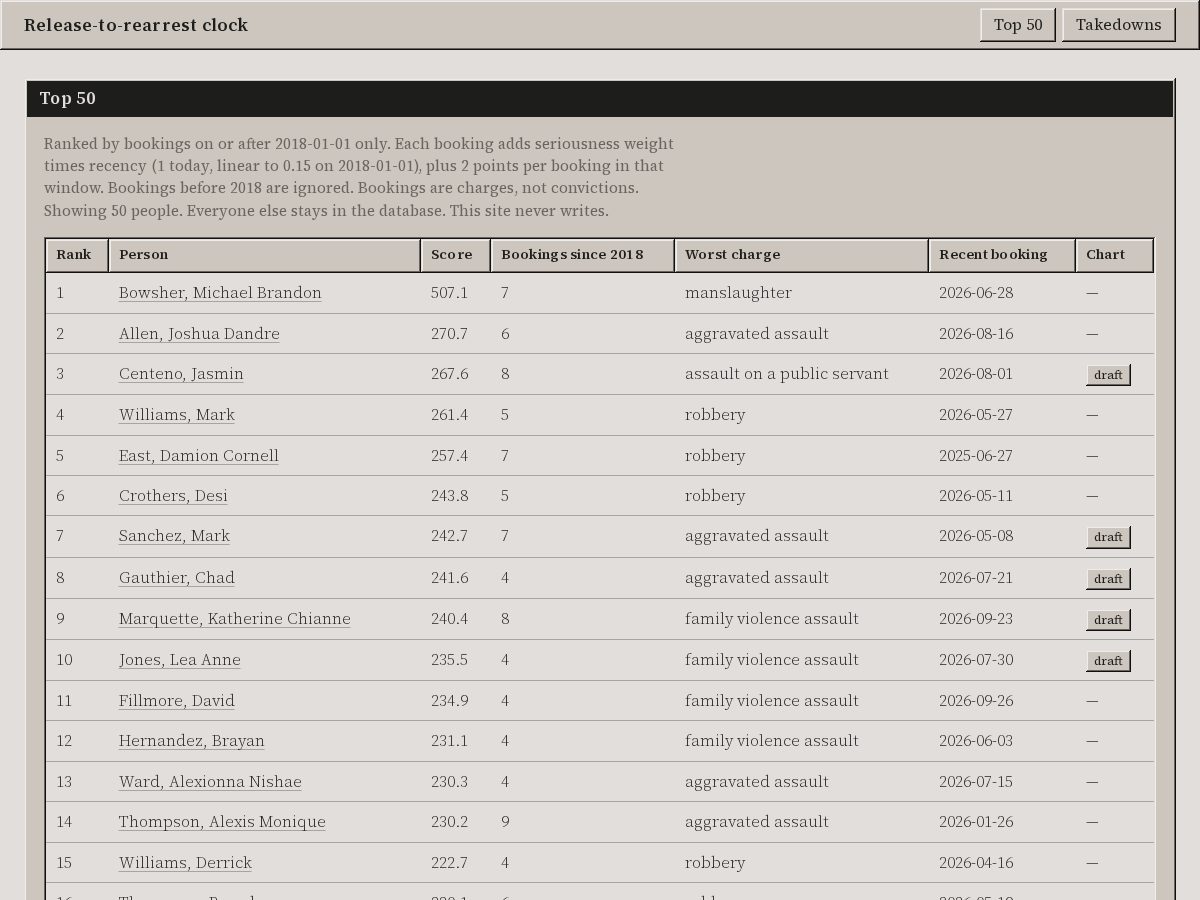Click the Rank column header

tap(77, 255)
